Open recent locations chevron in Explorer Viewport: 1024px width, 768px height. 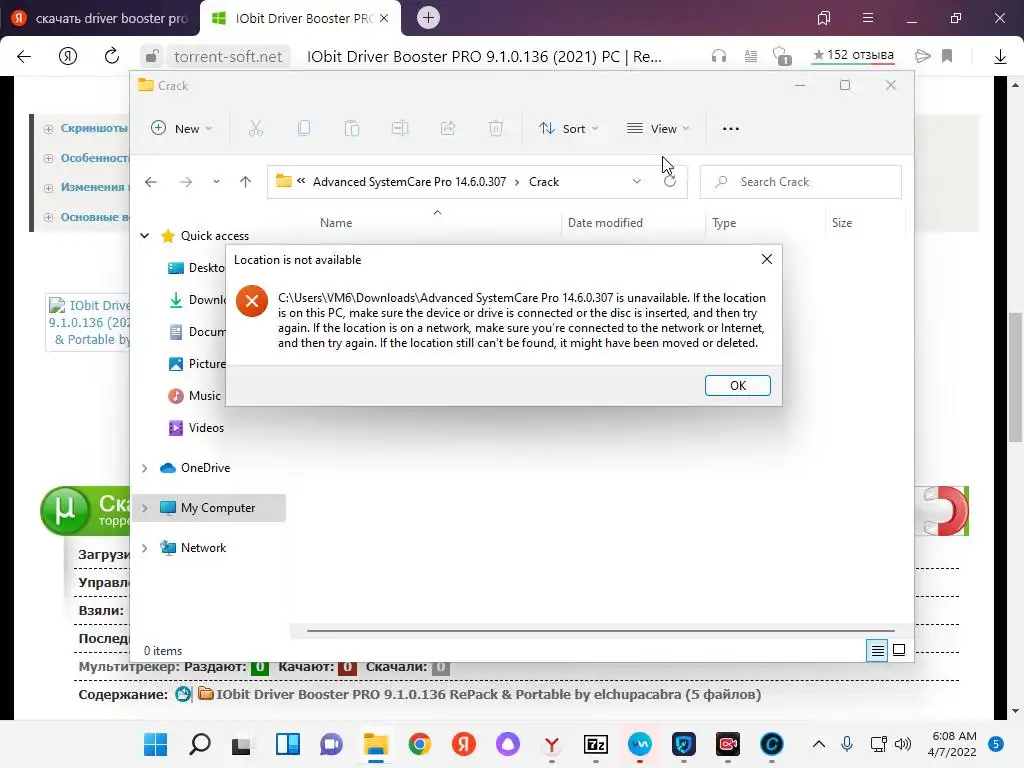coord(216,182)
